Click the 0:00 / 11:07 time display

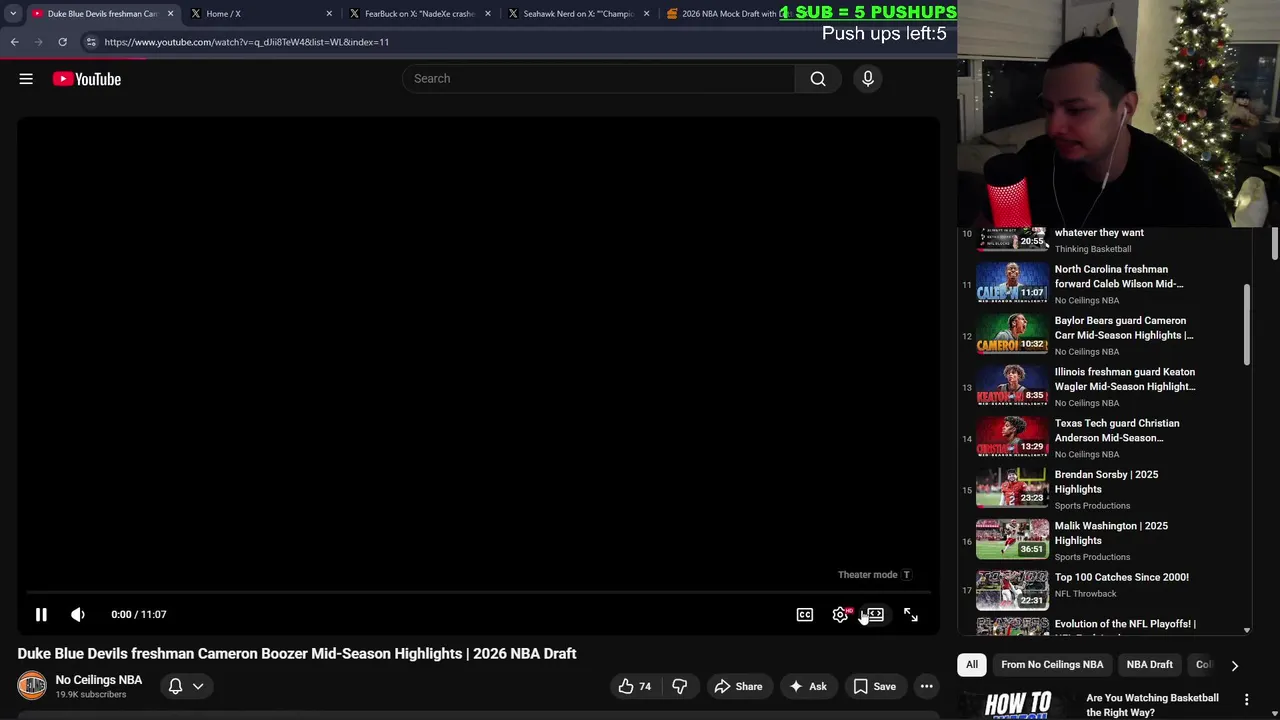point(139,615)
